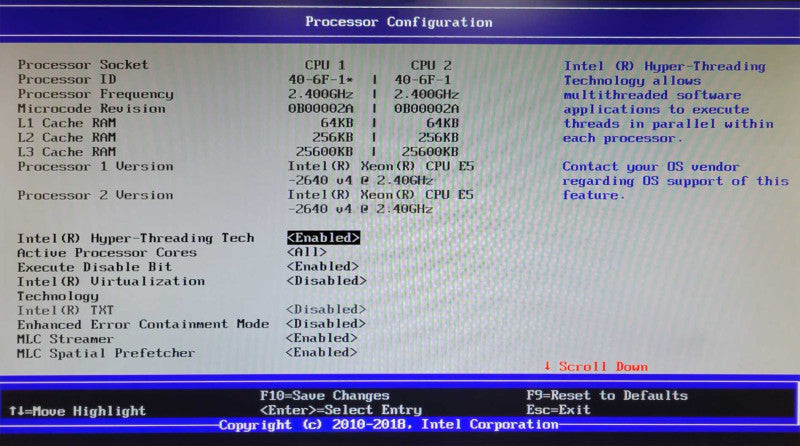Click the L3 Cache RAM label
The height and width of the screenshot is (446, 800).
(x=67, y=152)
